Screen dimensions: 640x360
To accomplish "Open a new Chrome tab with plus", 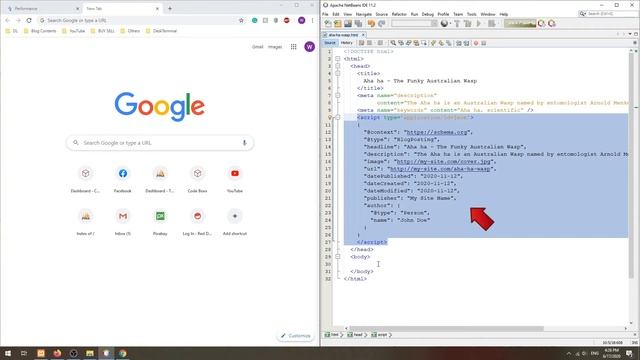I will (170, 9).
